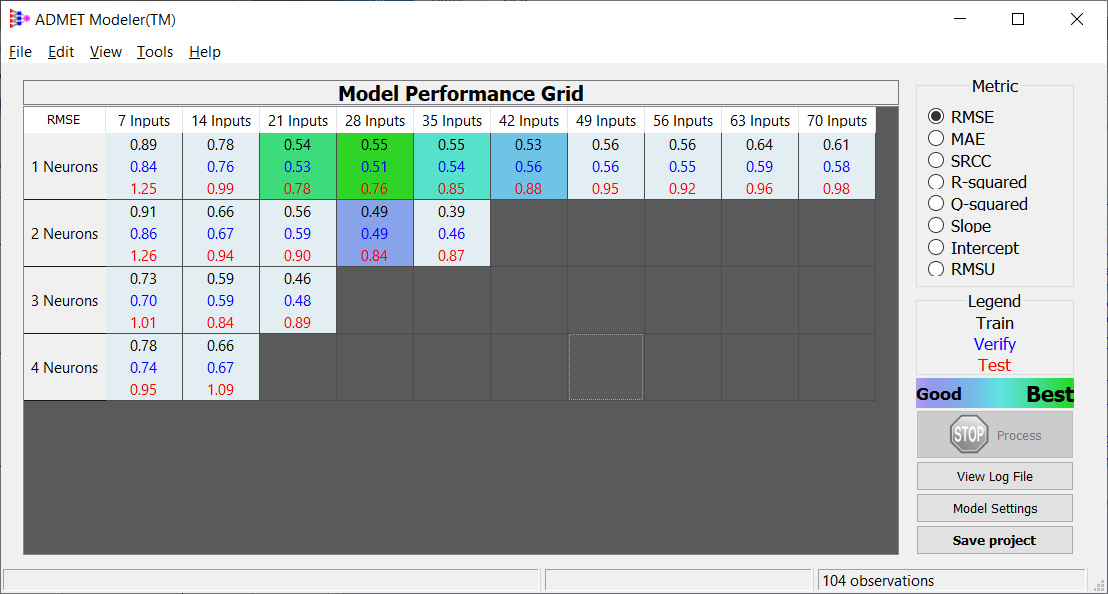Select the MAE metric radio button
The height and width of the screenshot is (594, 1108).
pyautogui.click(x=936, y=138)
